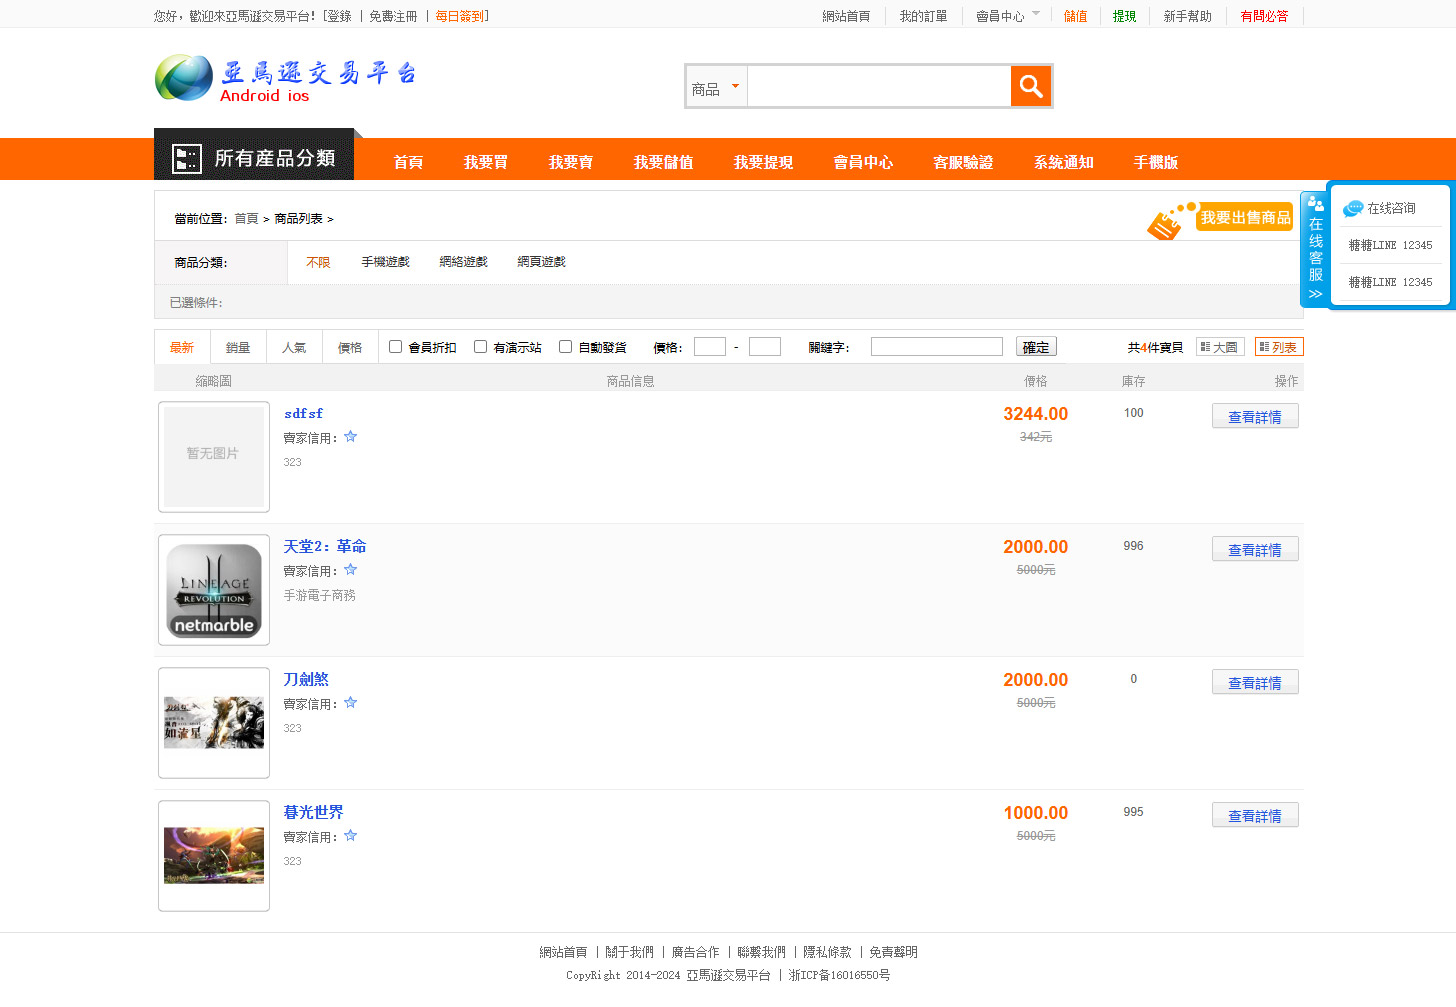The height and width of the screenshot is (1007, 1456).
Task: Click the sell product orange button
Action: pos(1244,218)
